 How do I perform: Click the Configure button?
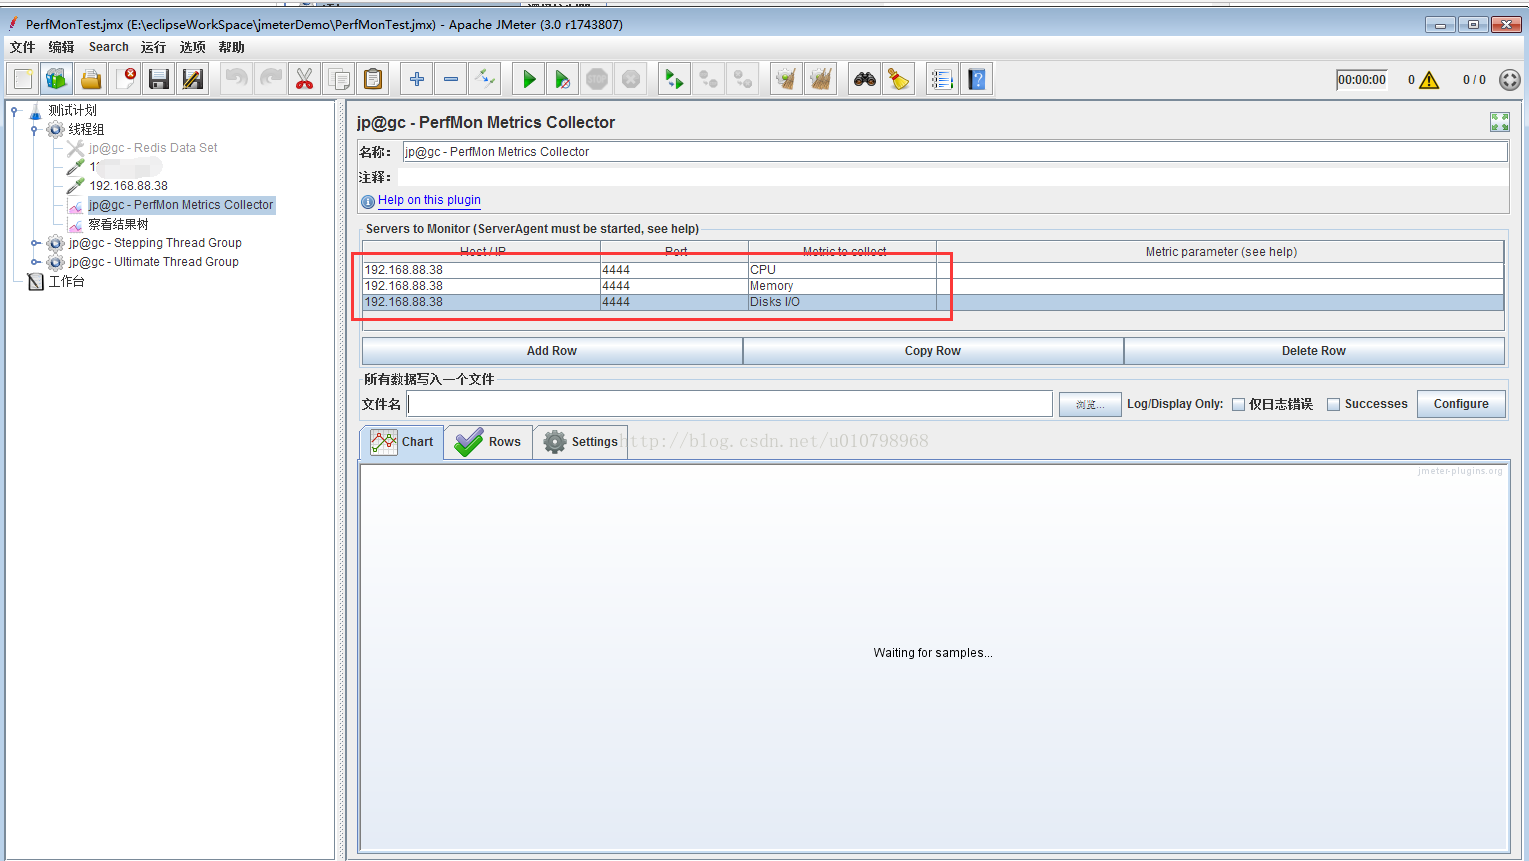tap(1461, 404)
